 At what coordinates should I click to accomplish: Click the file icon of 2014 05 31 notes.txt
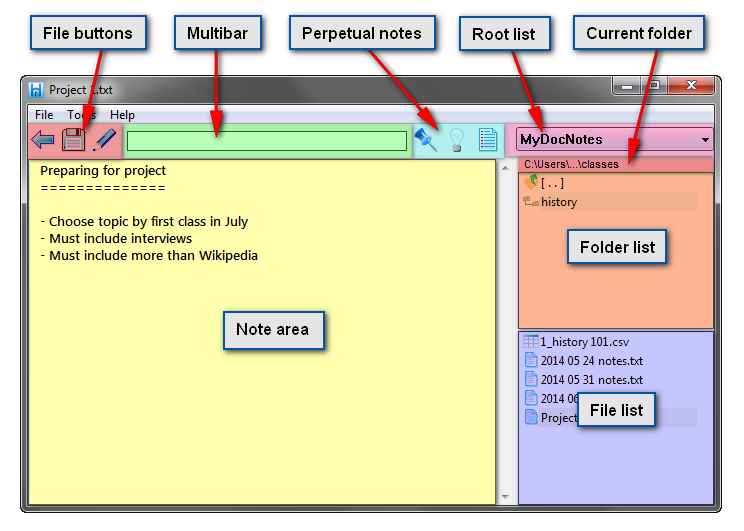531,379
